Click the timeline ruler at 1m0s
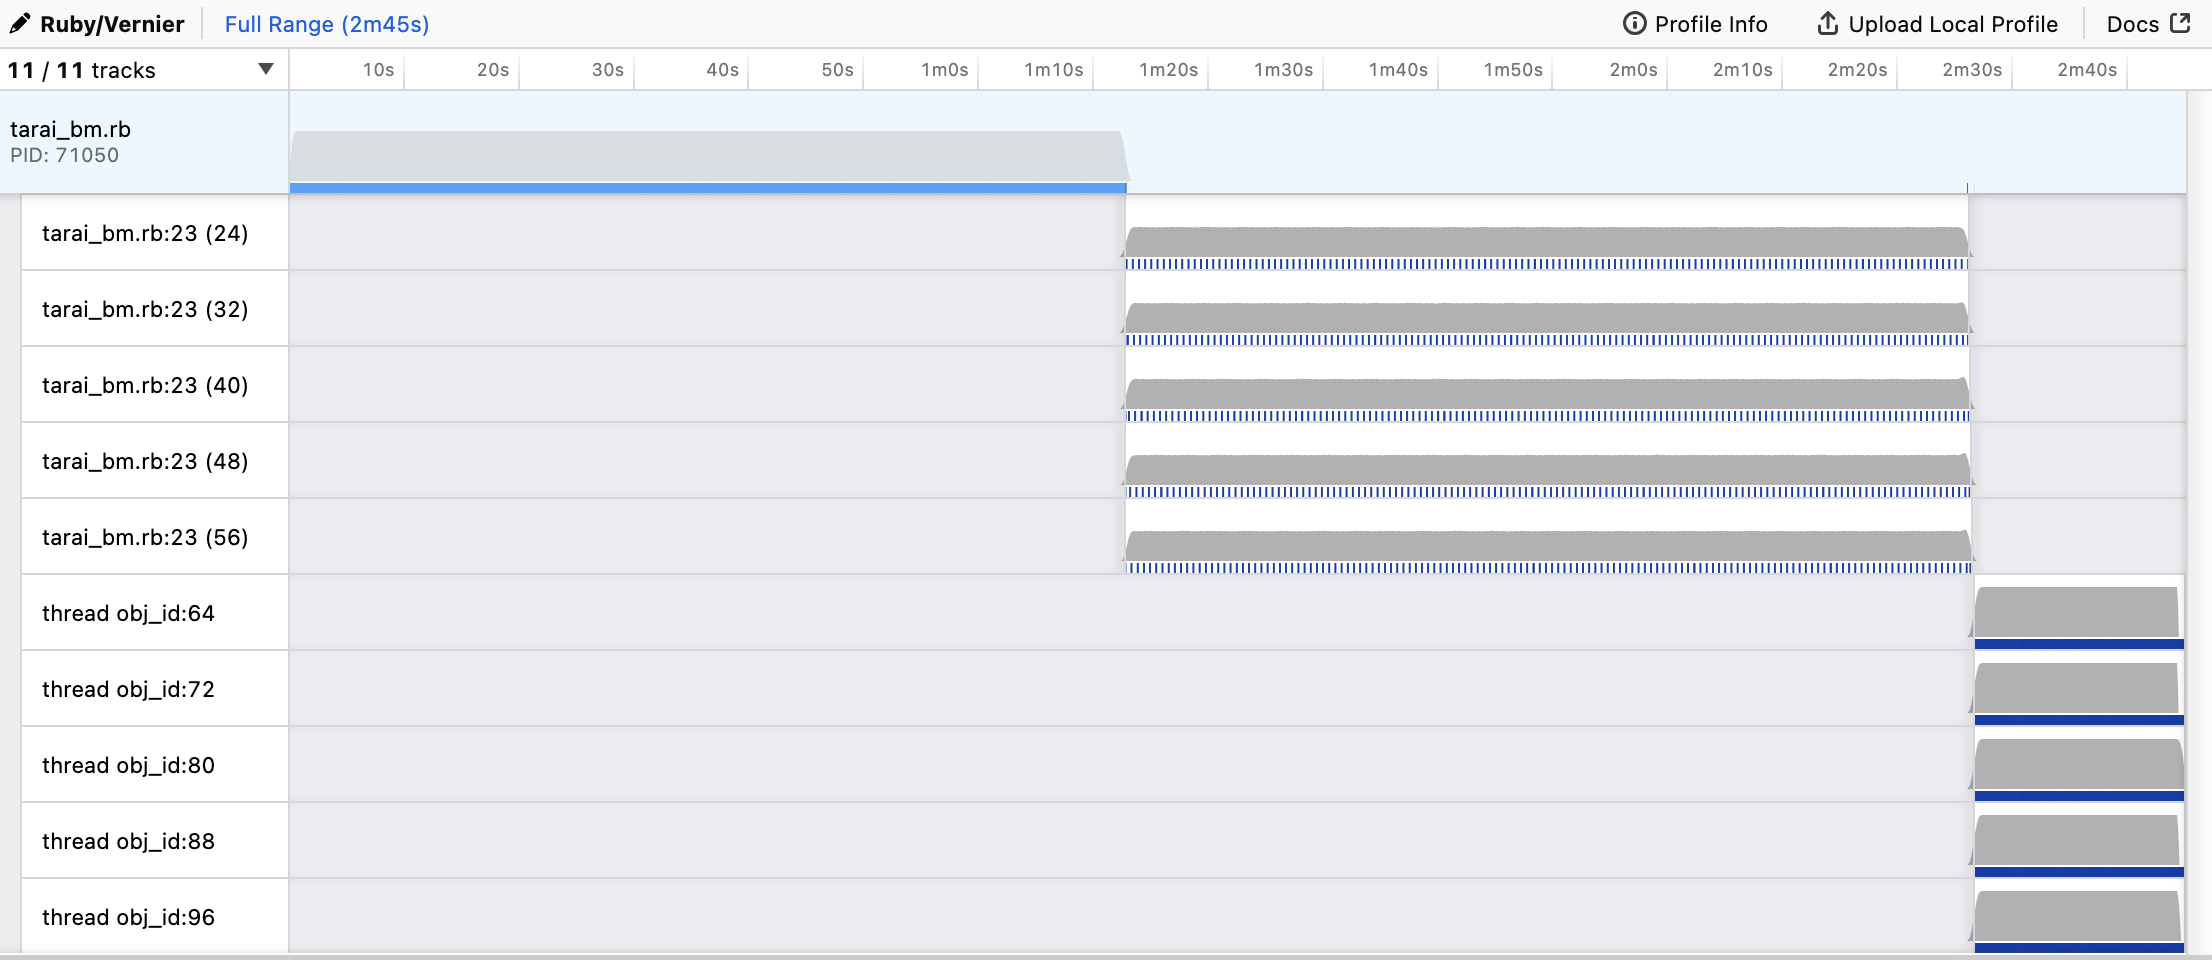2212x960 pixels. pos(944,70)
